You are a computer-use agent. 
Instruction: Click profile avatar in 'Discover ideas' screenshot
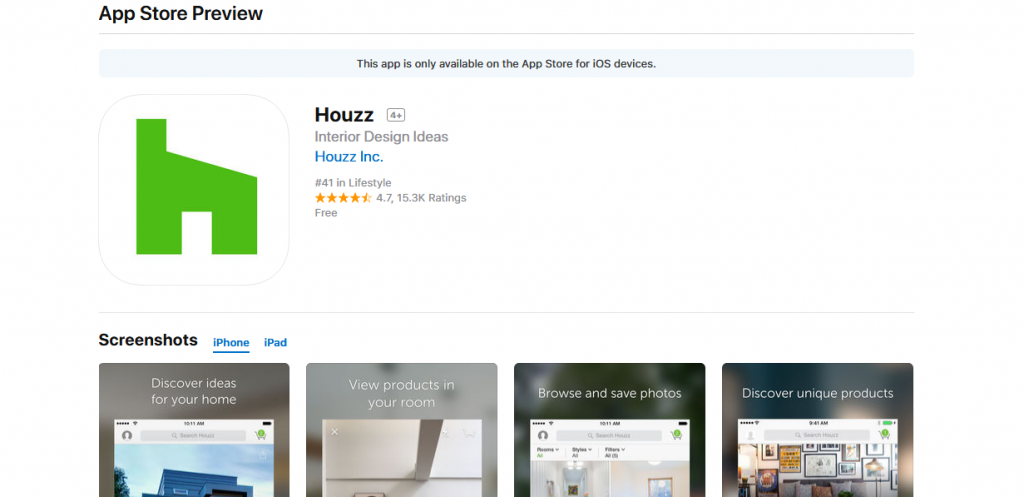point(127,435)
